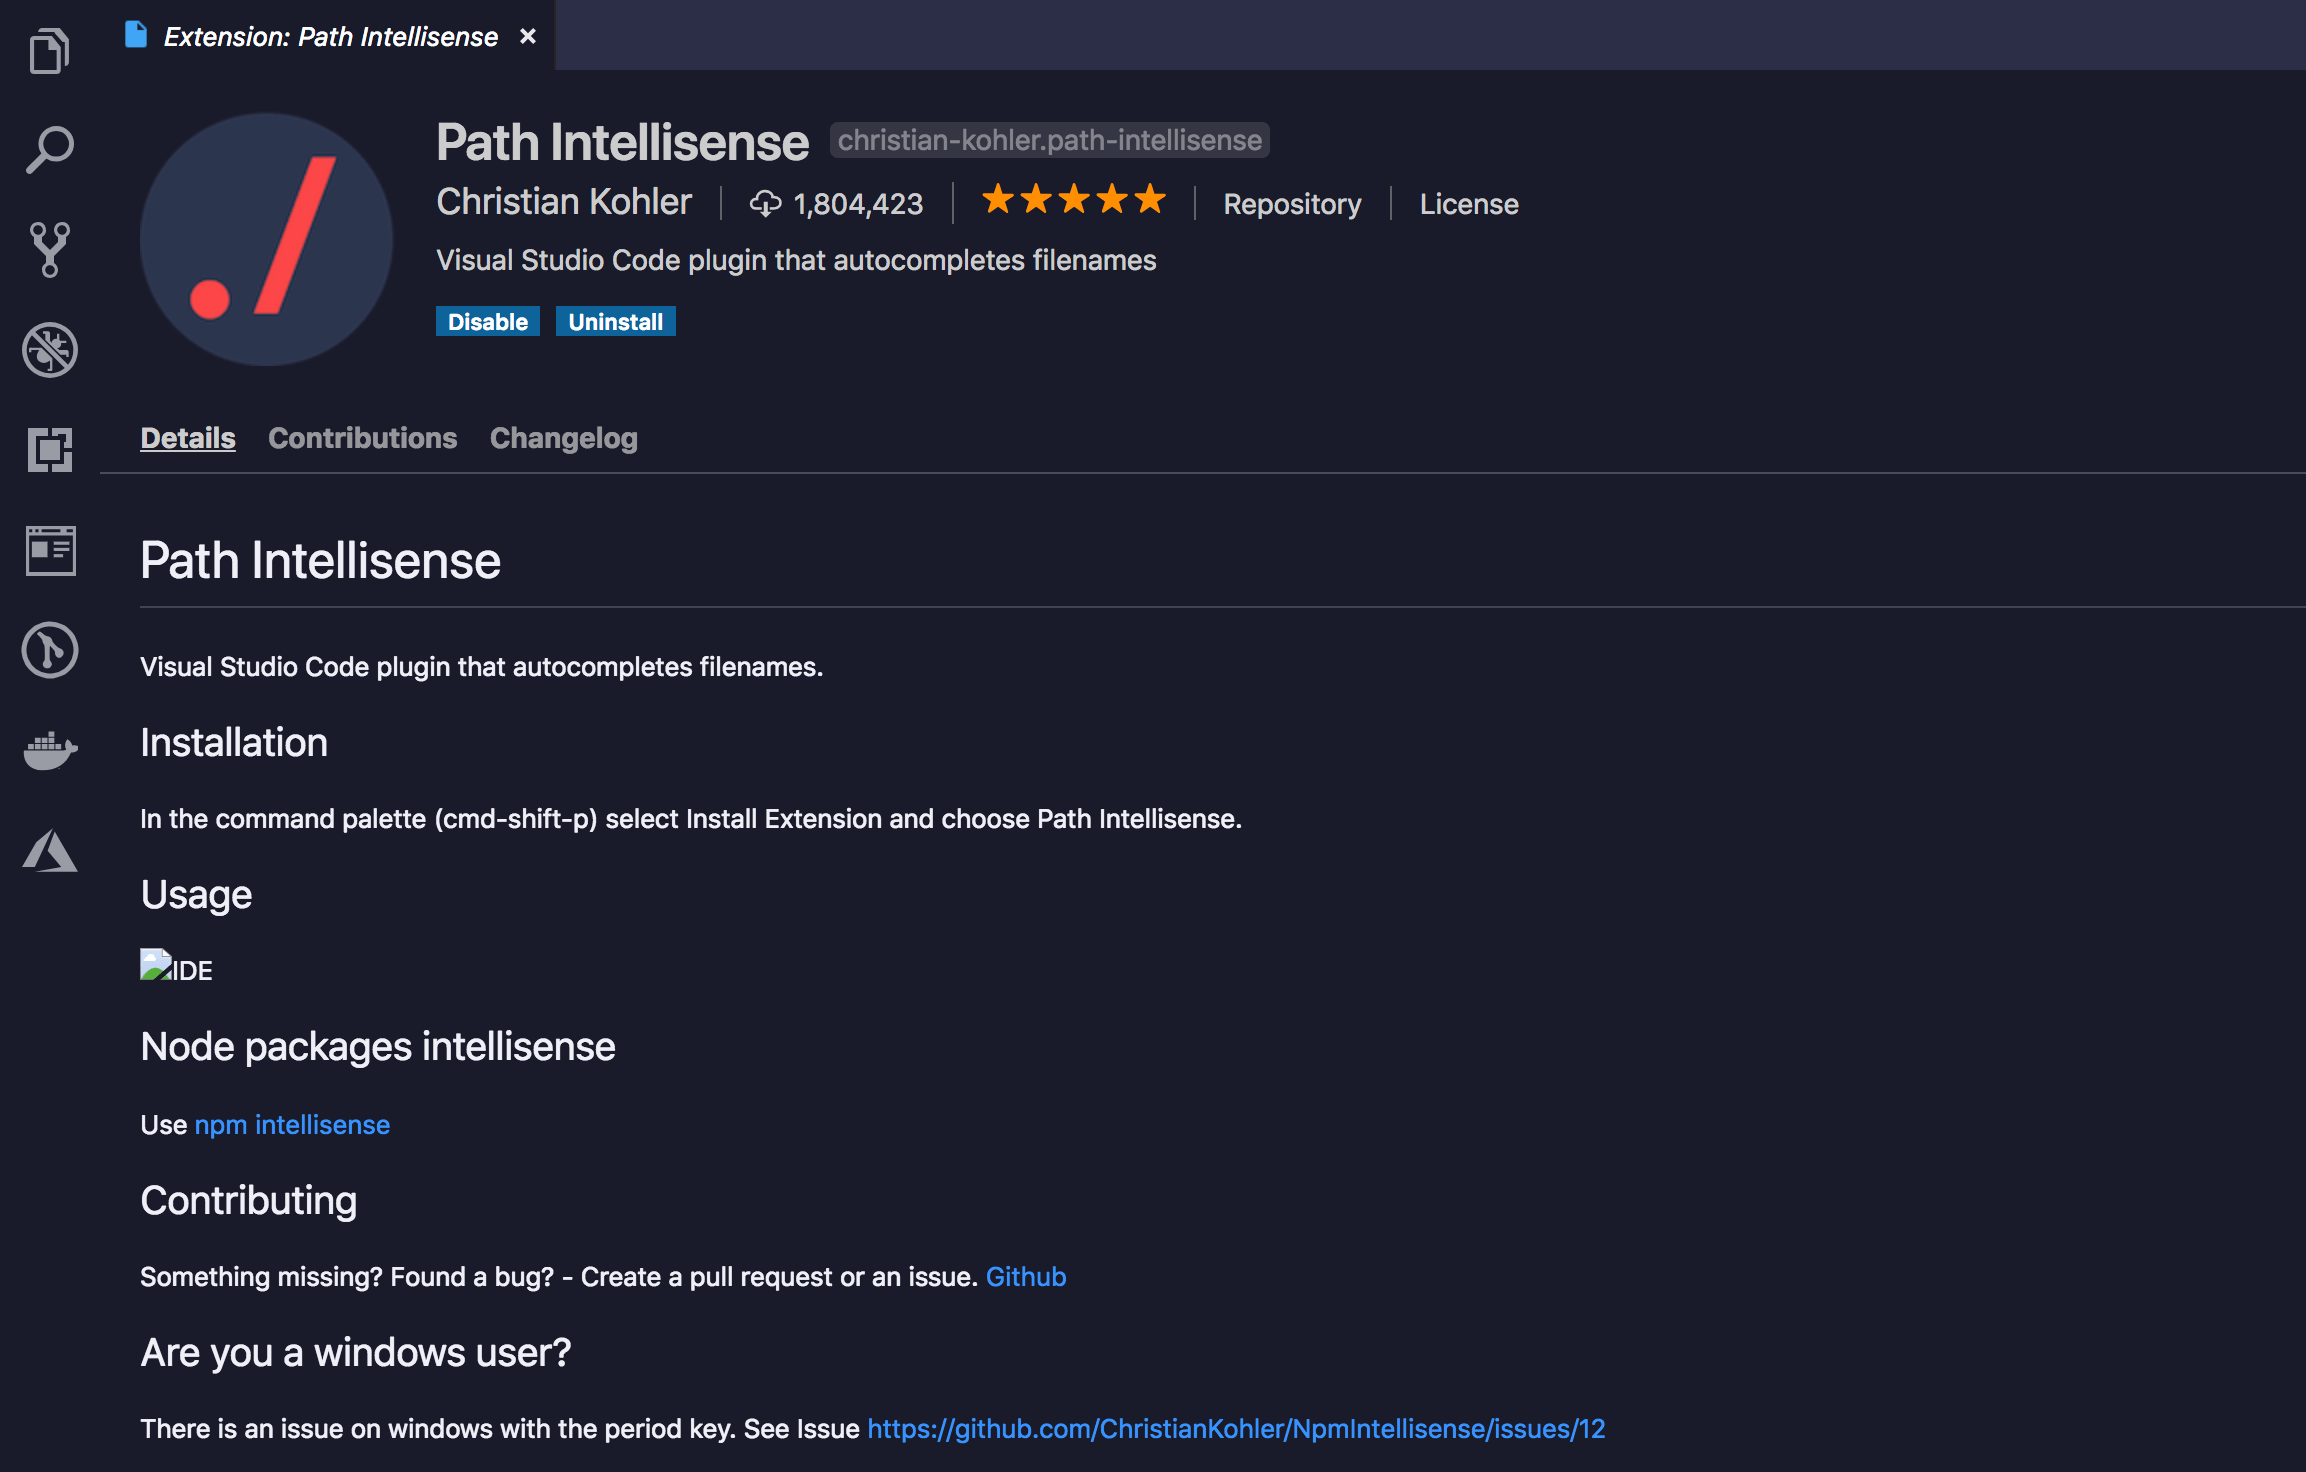Open the GitLens sidebar view

(x=48, y=651)
